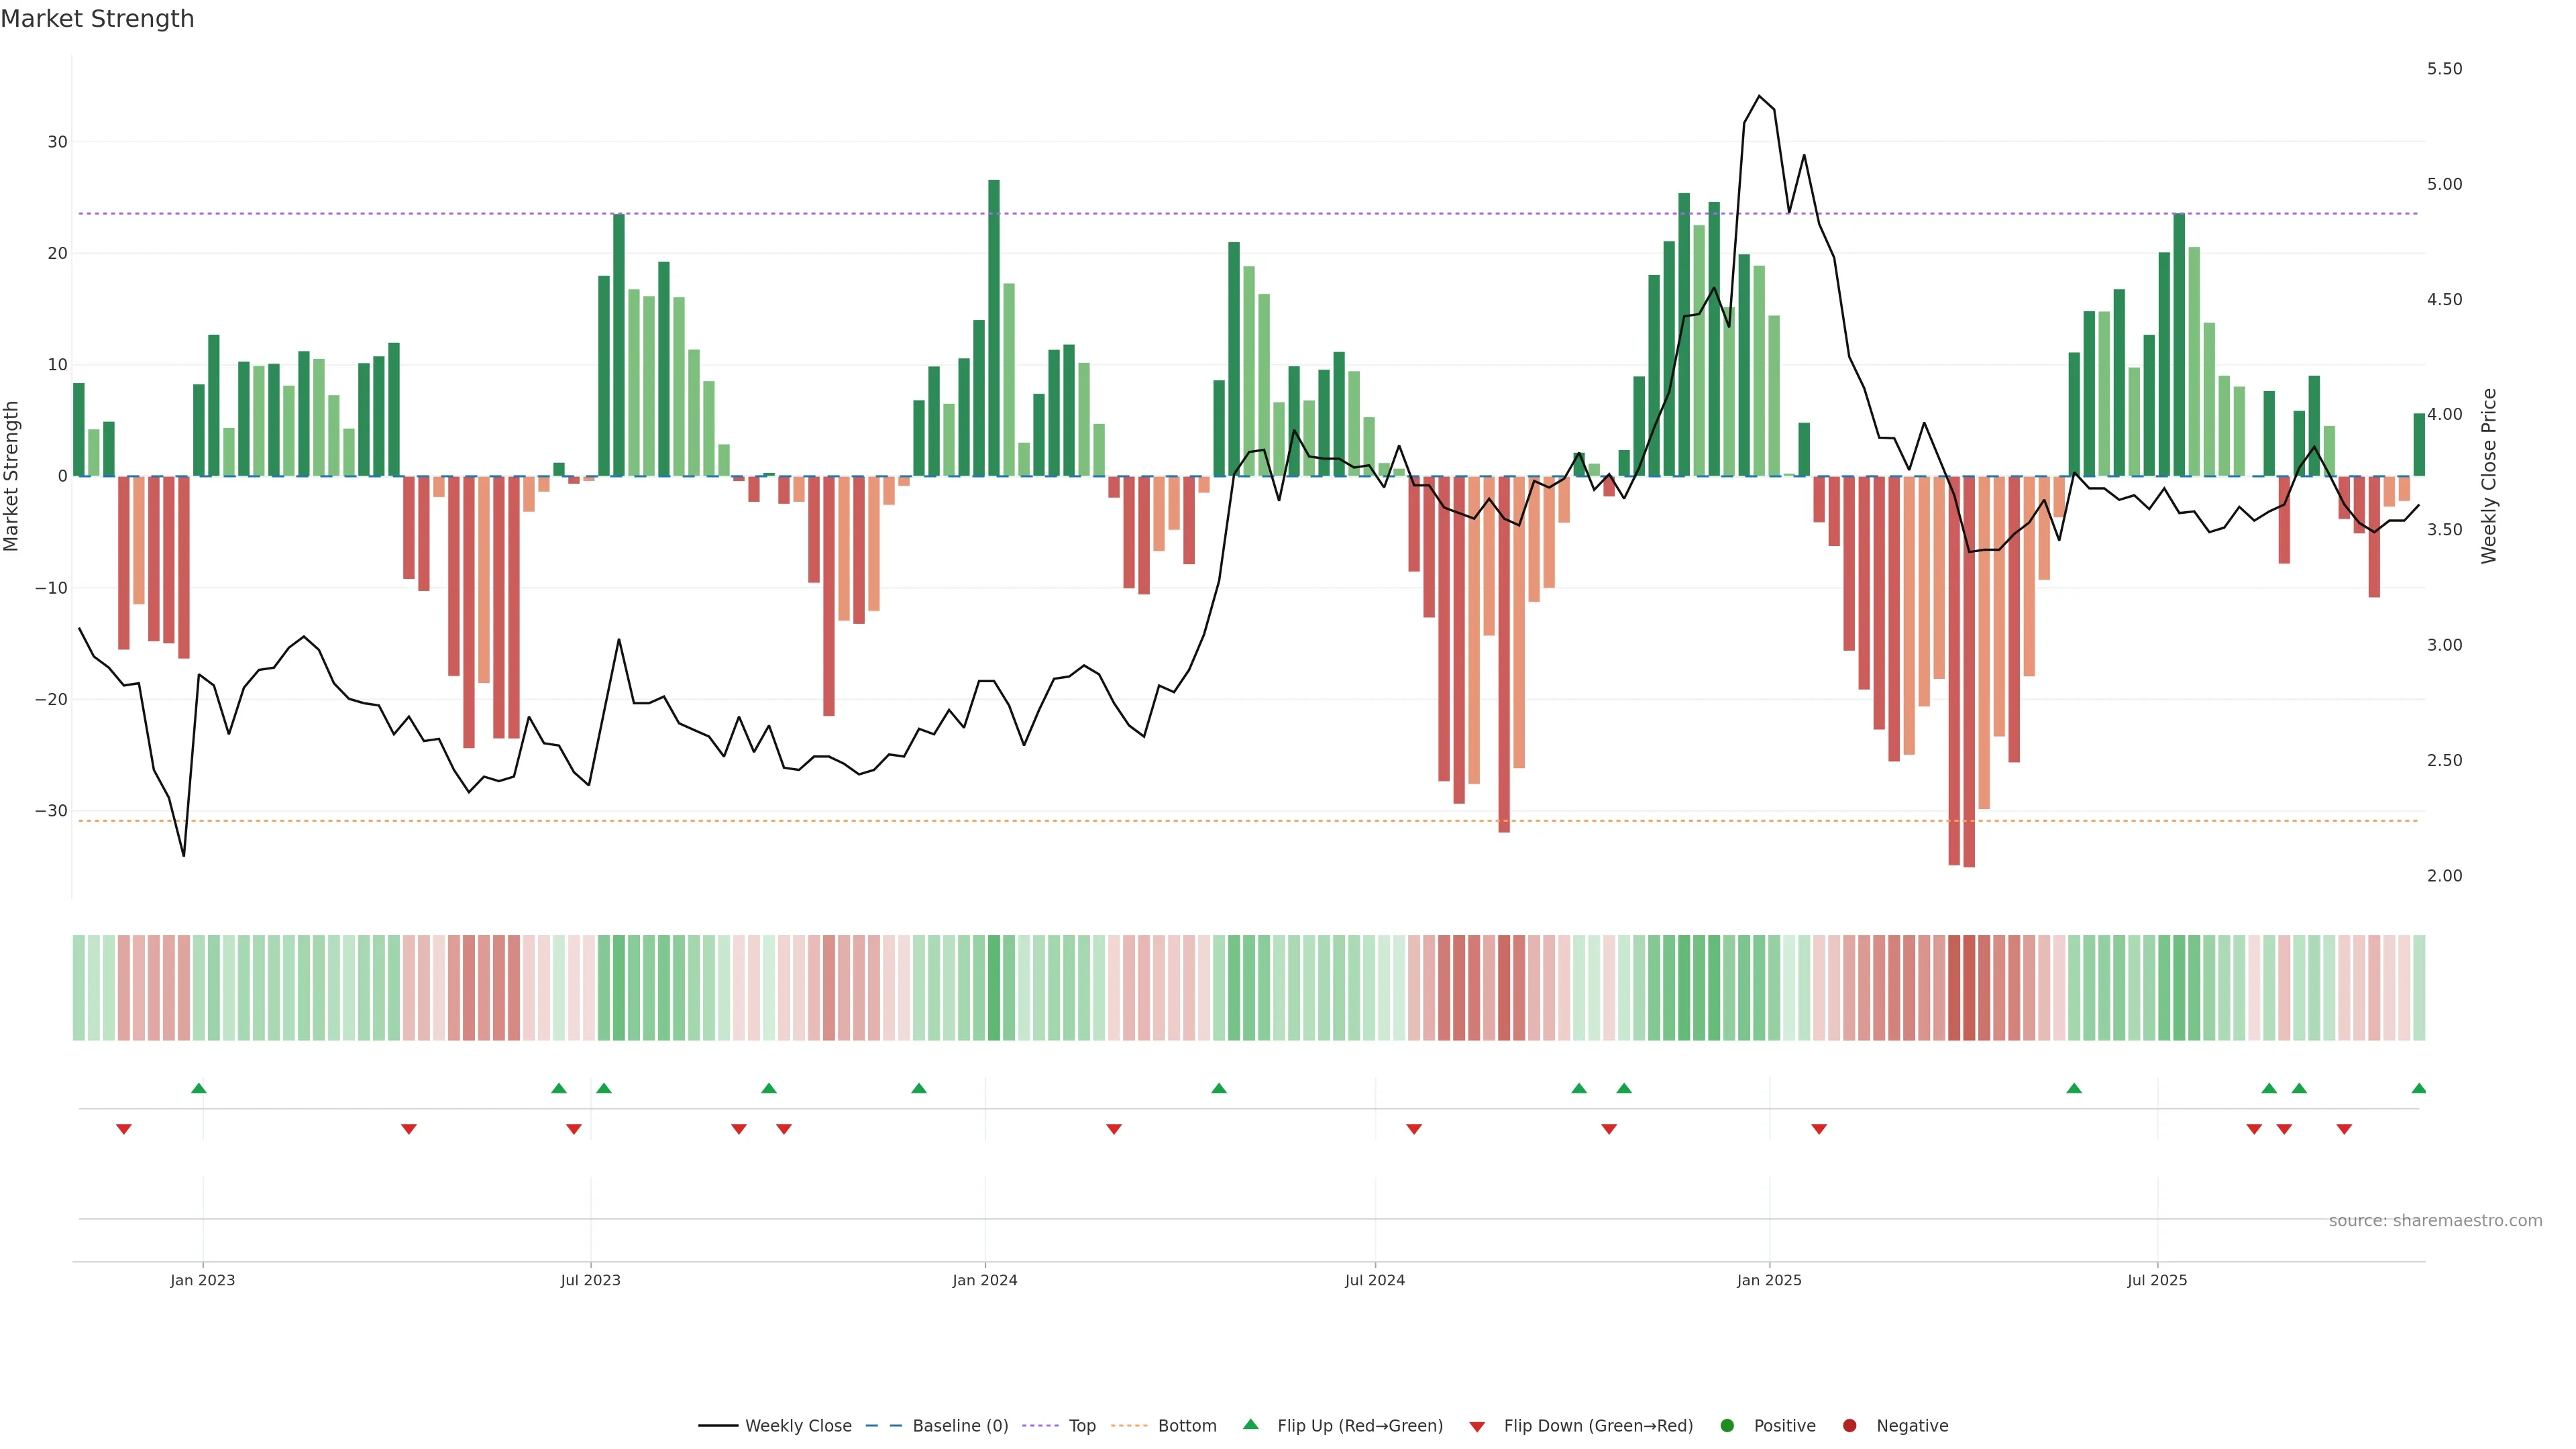
Task: Click the Jan 2024 x-axis label
Action: pos(984,1280)
